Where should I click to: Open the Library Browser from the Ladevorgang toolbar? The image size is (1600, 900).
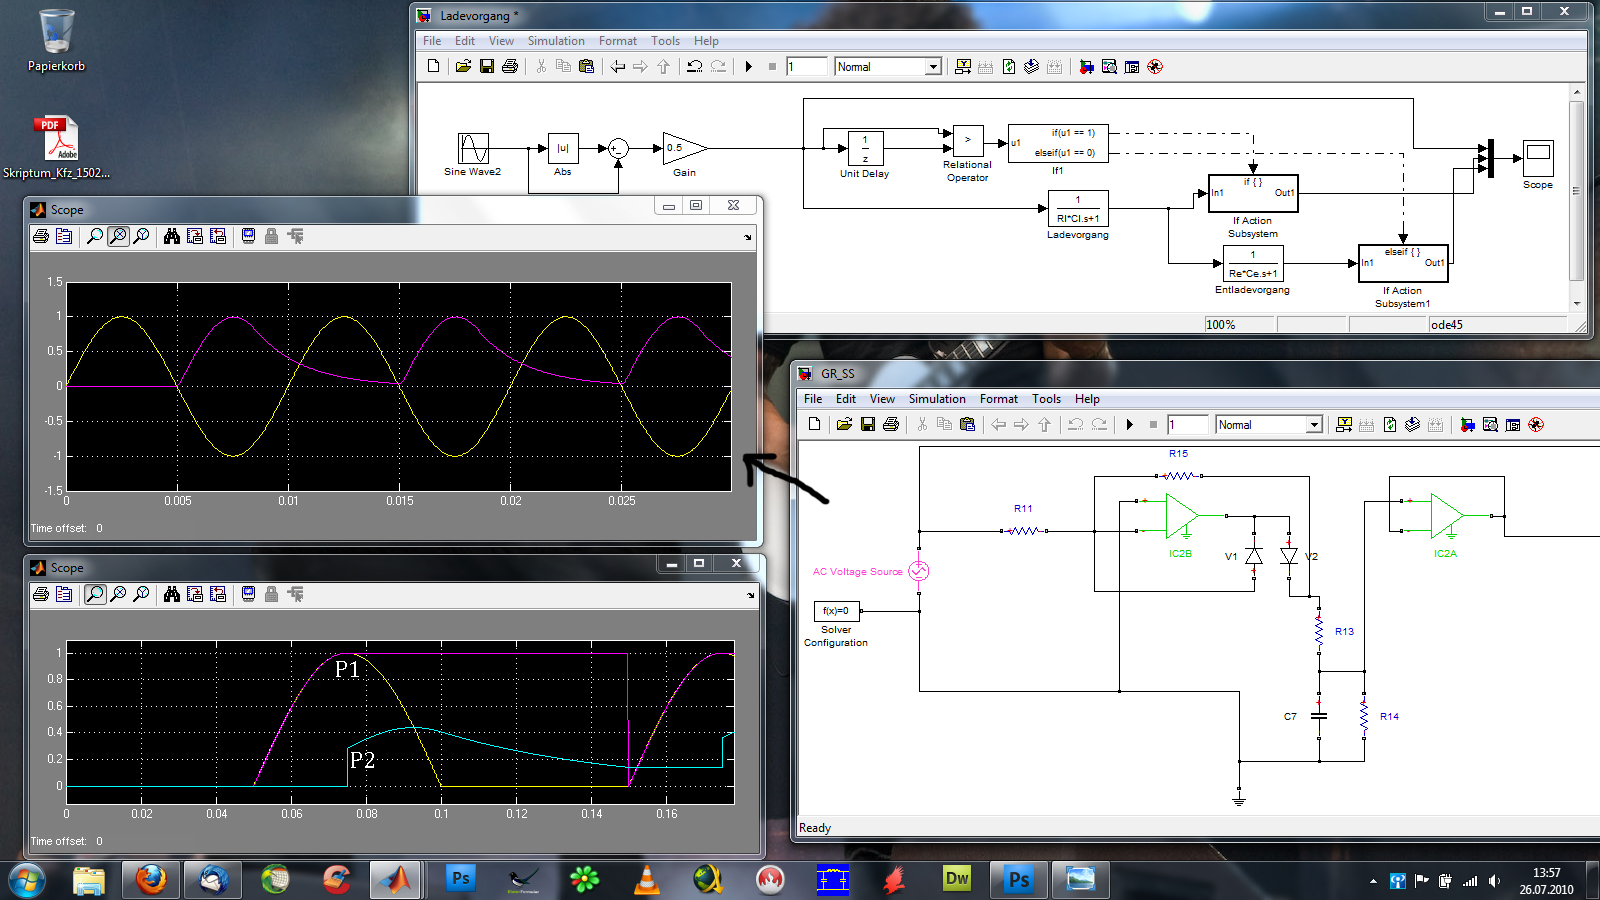coord(1086,67)
